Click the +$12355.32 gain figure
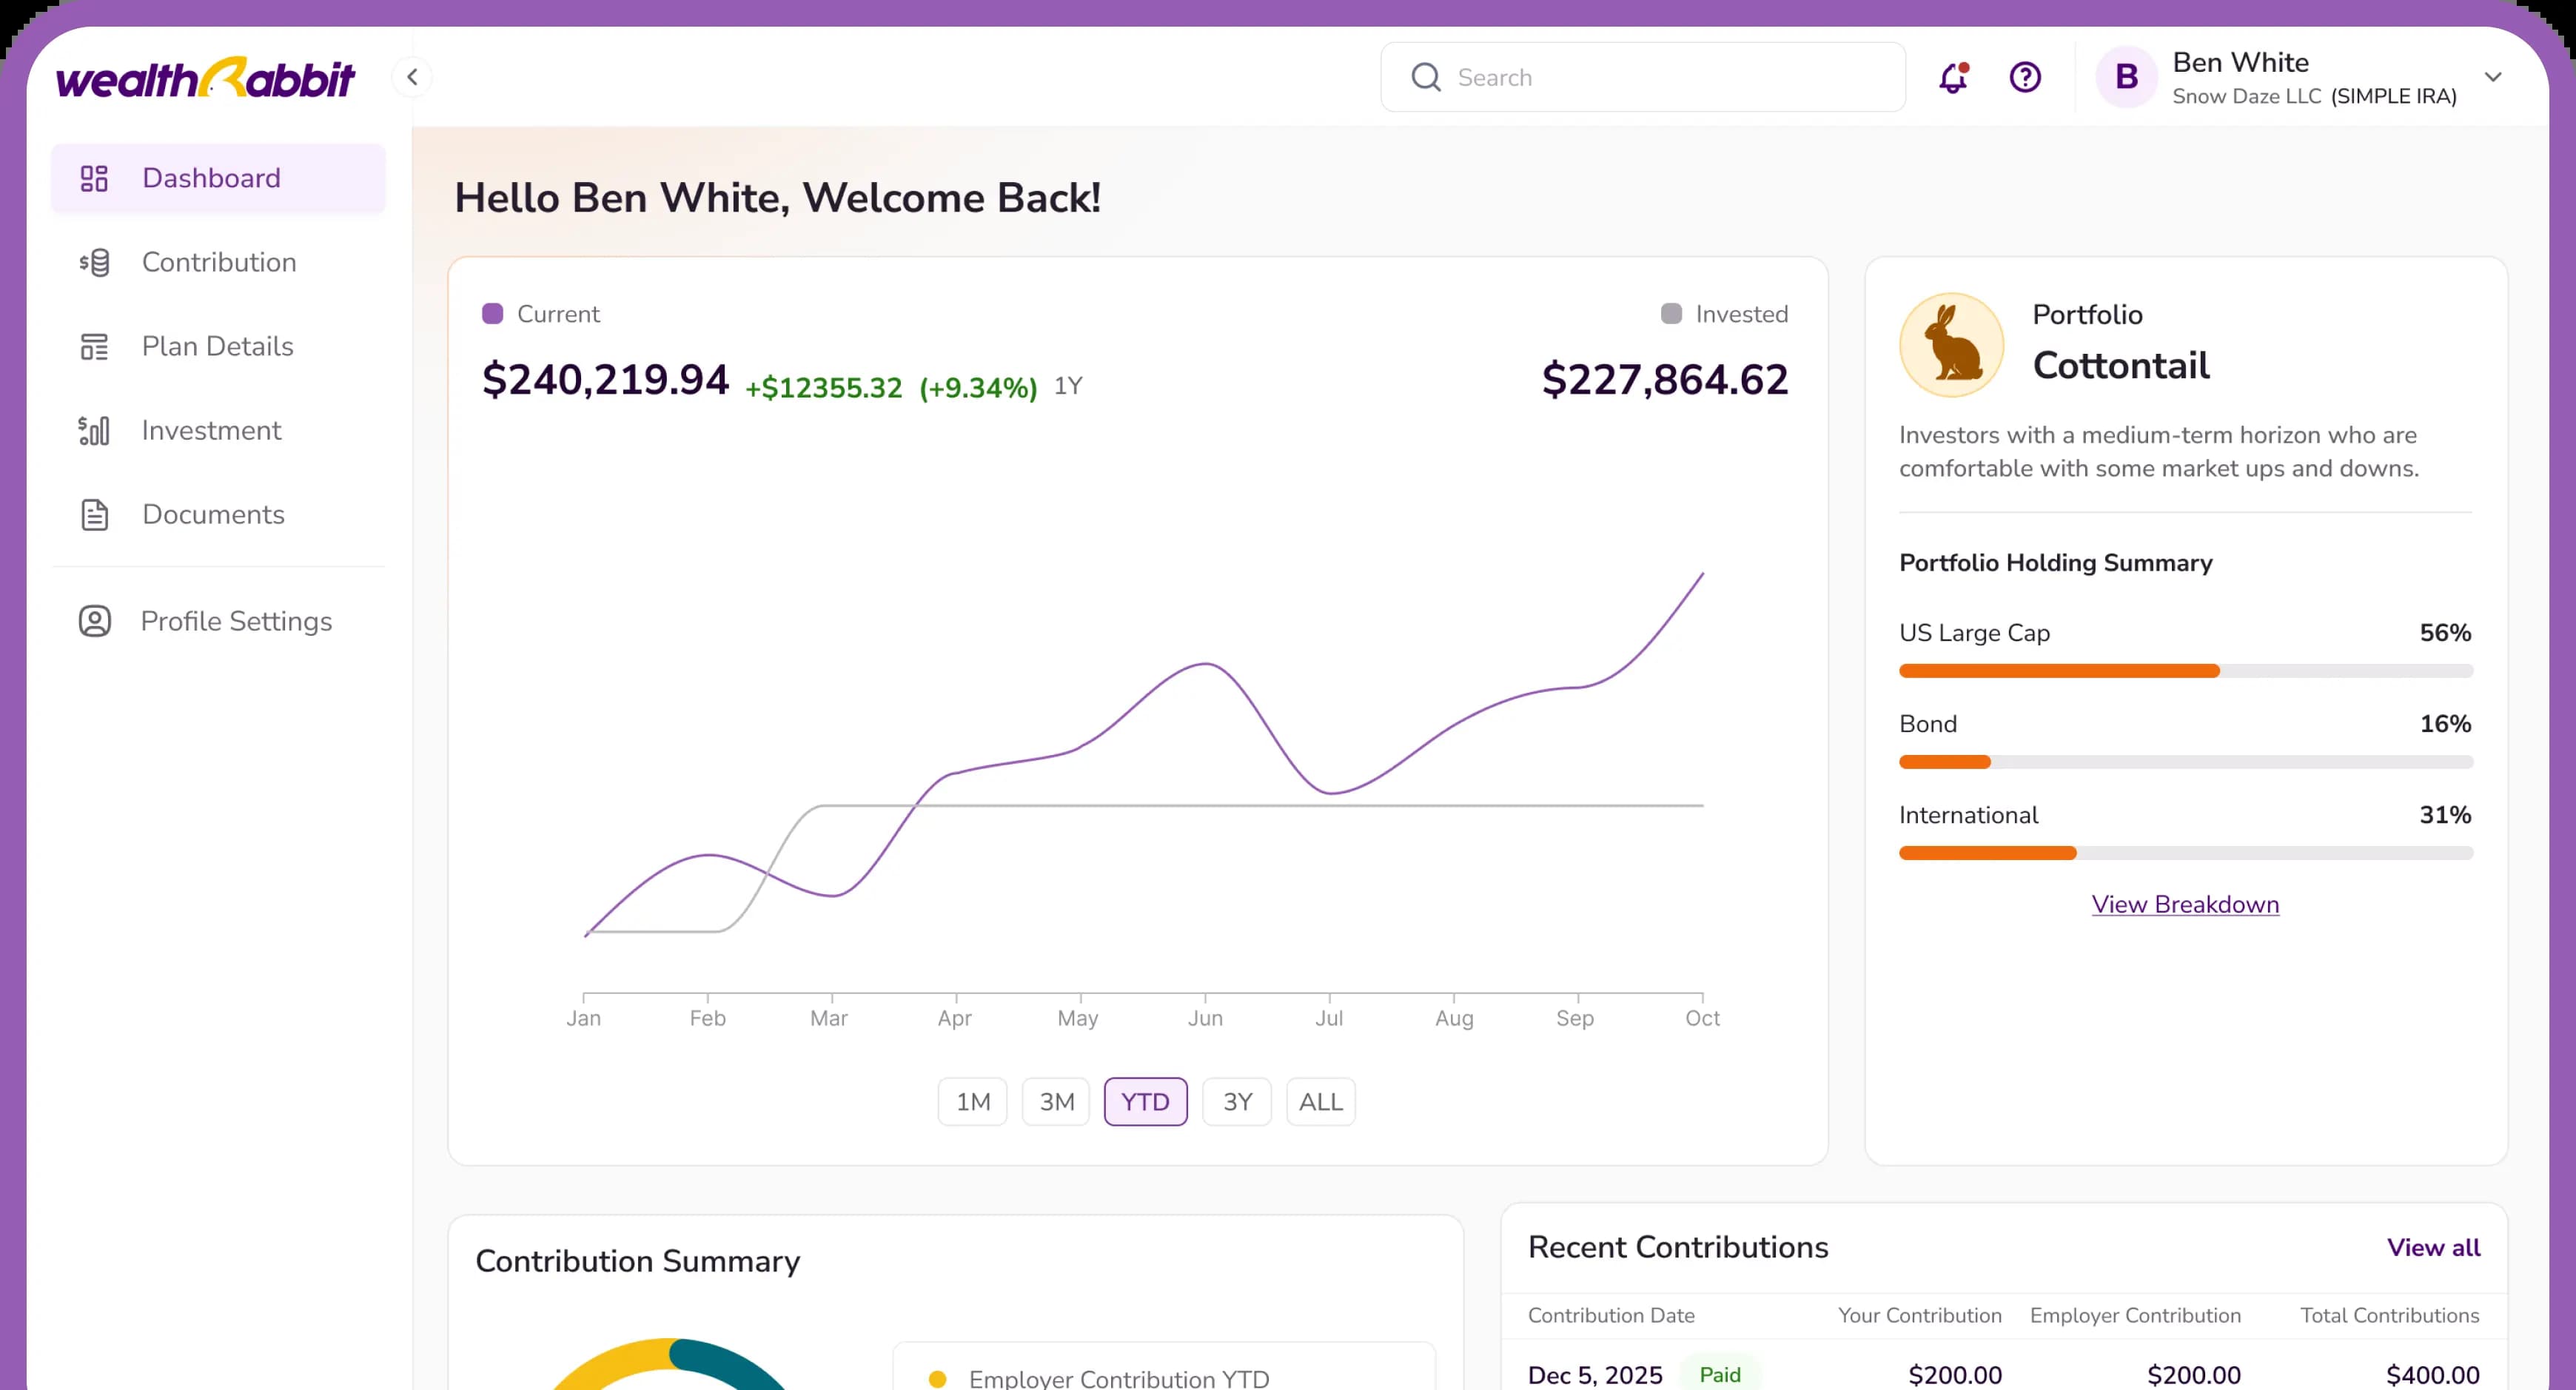This screenshot has width=2576, height=1390. click(x=824, y=387)
